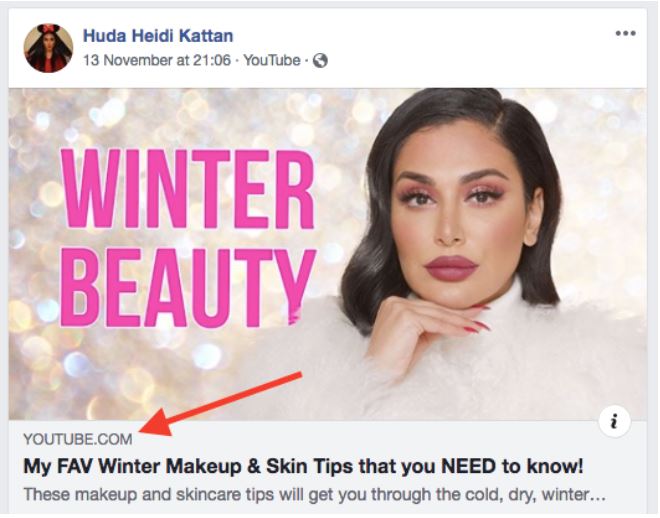660x518 pixels.
Task: Click the "These makeup and skincare tips" description
Action: click(x=314, y=495)
